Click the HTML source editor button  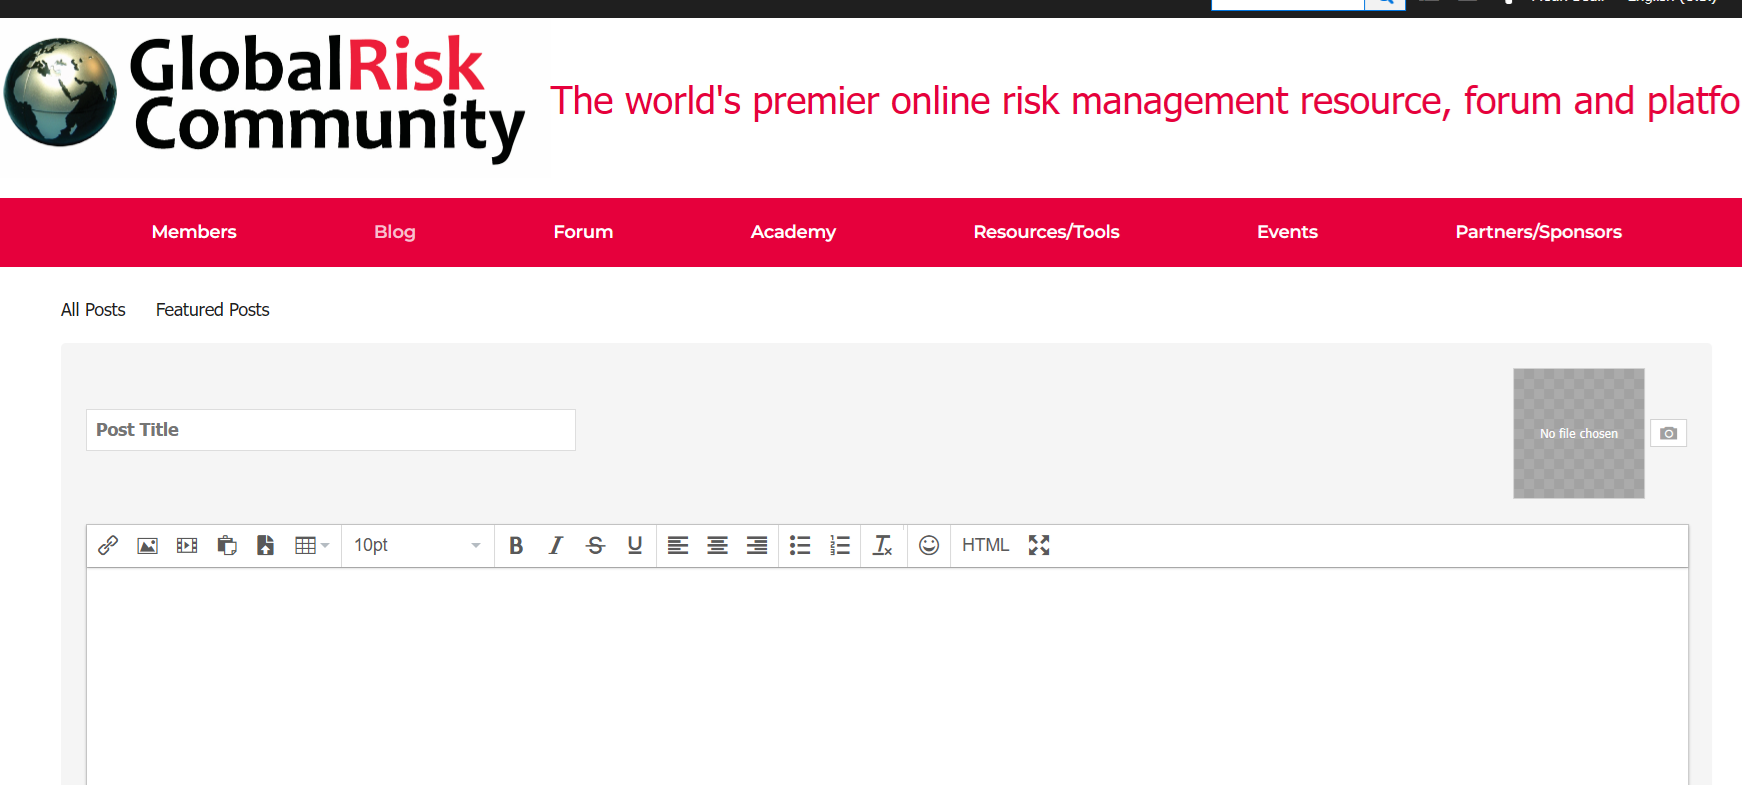tap(986, 545)
